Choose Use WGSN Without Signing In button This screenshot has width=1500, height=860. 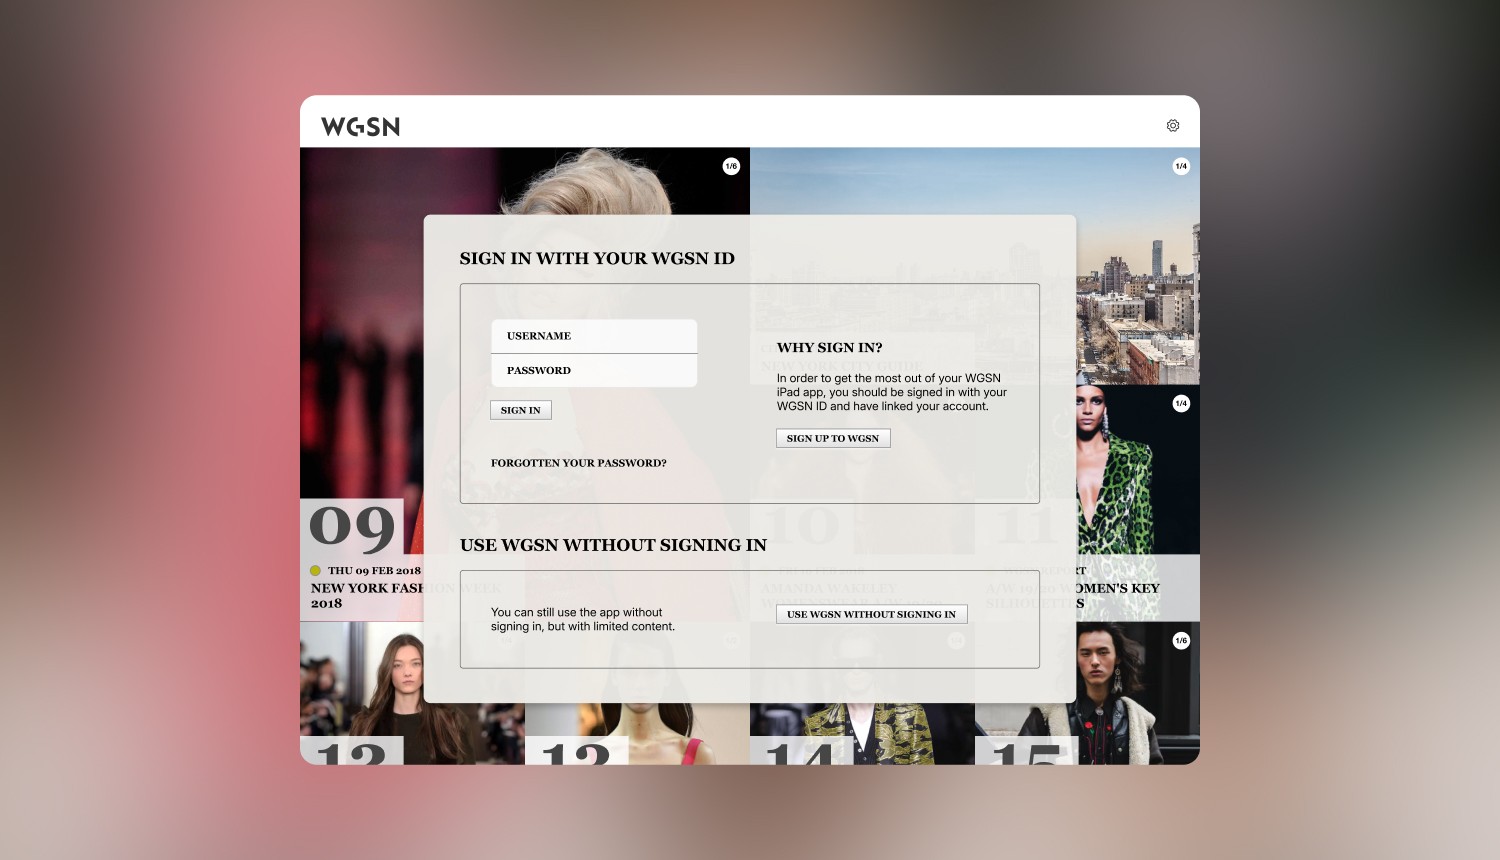tap(871, 614)
